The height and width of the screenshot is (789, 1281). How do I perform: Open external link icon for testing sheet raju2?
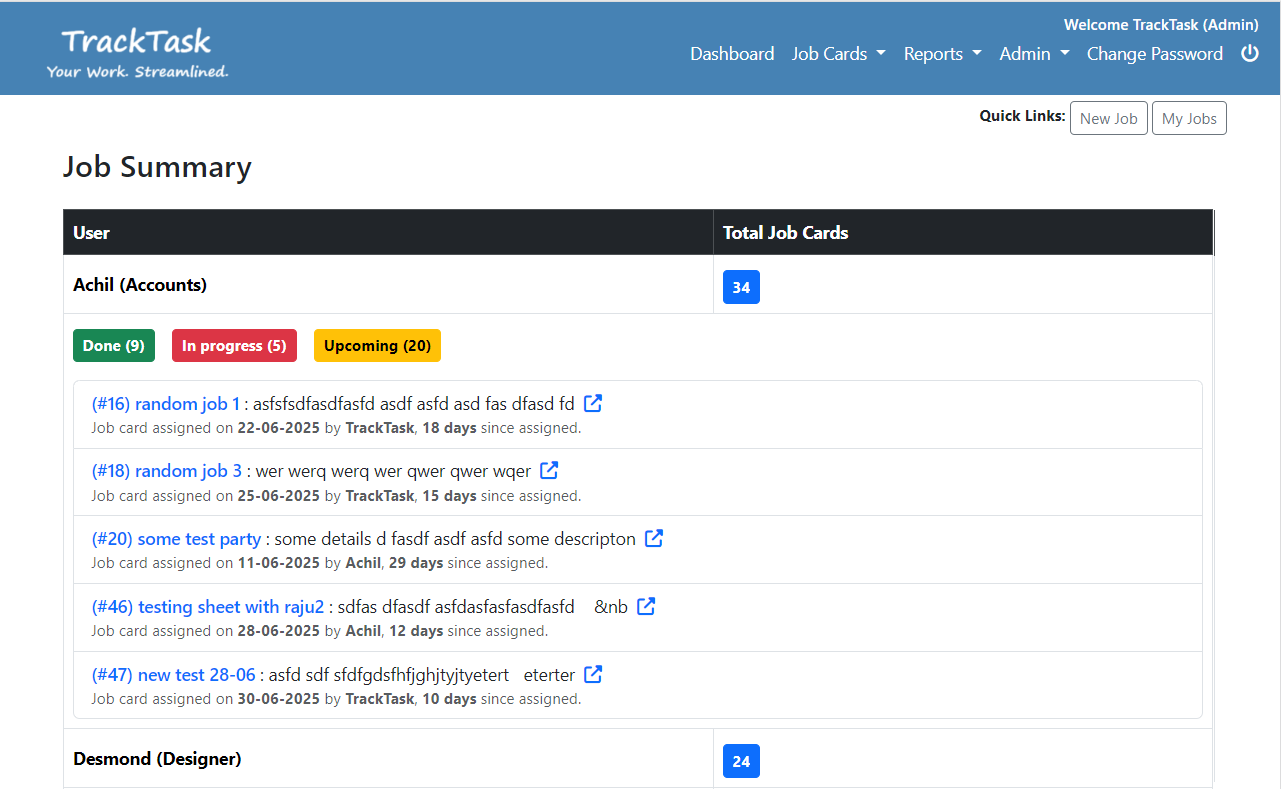[646, 606]
